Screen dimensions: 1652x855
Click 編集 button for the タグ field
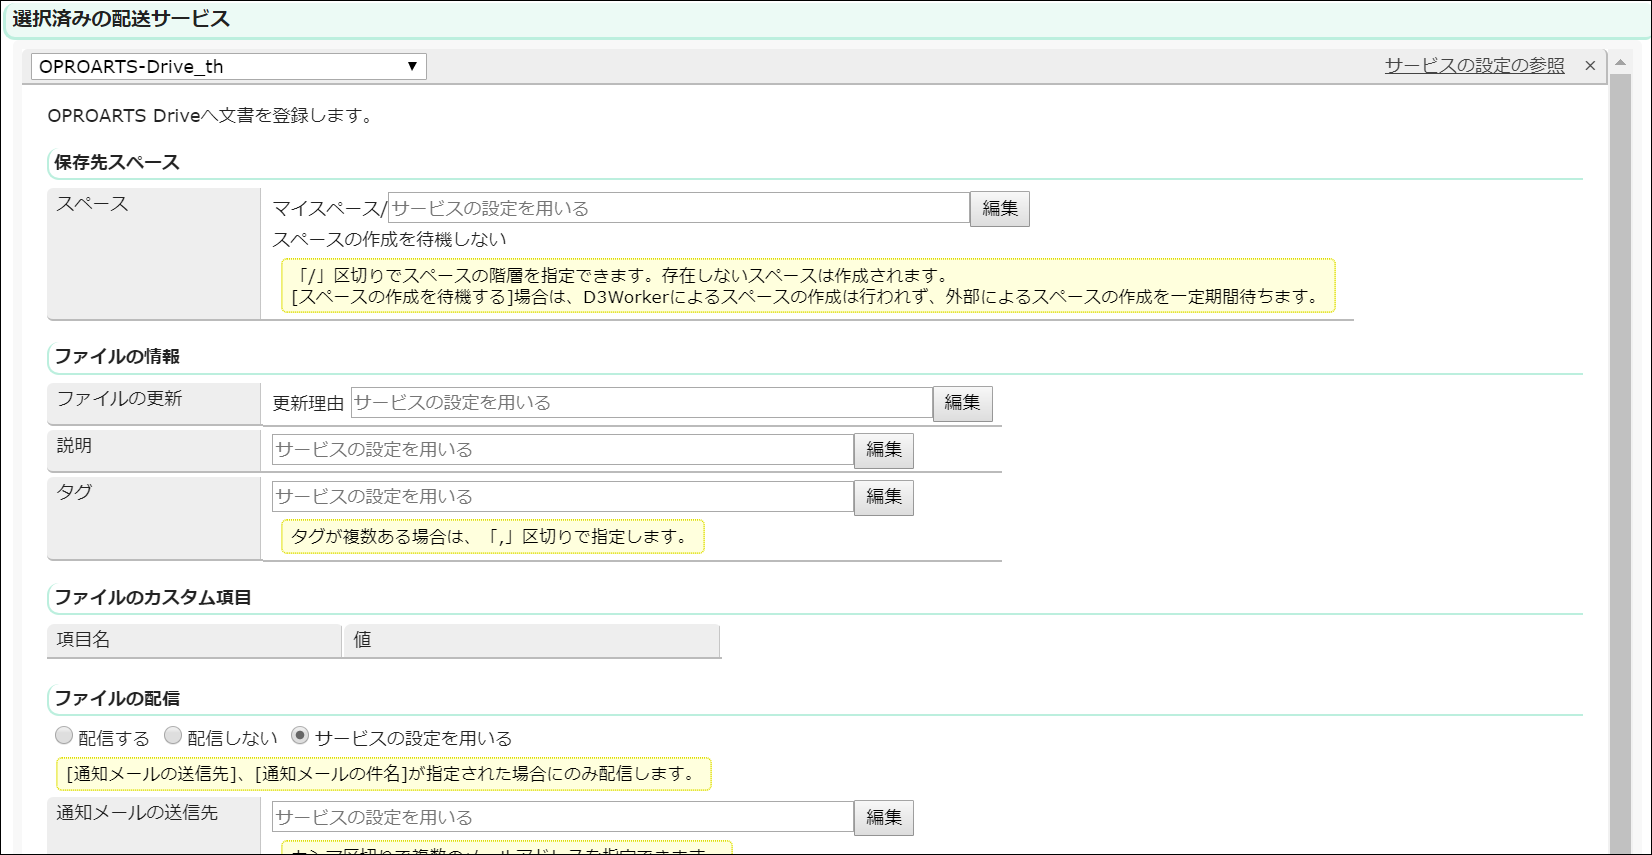click(x=883, y=497)
